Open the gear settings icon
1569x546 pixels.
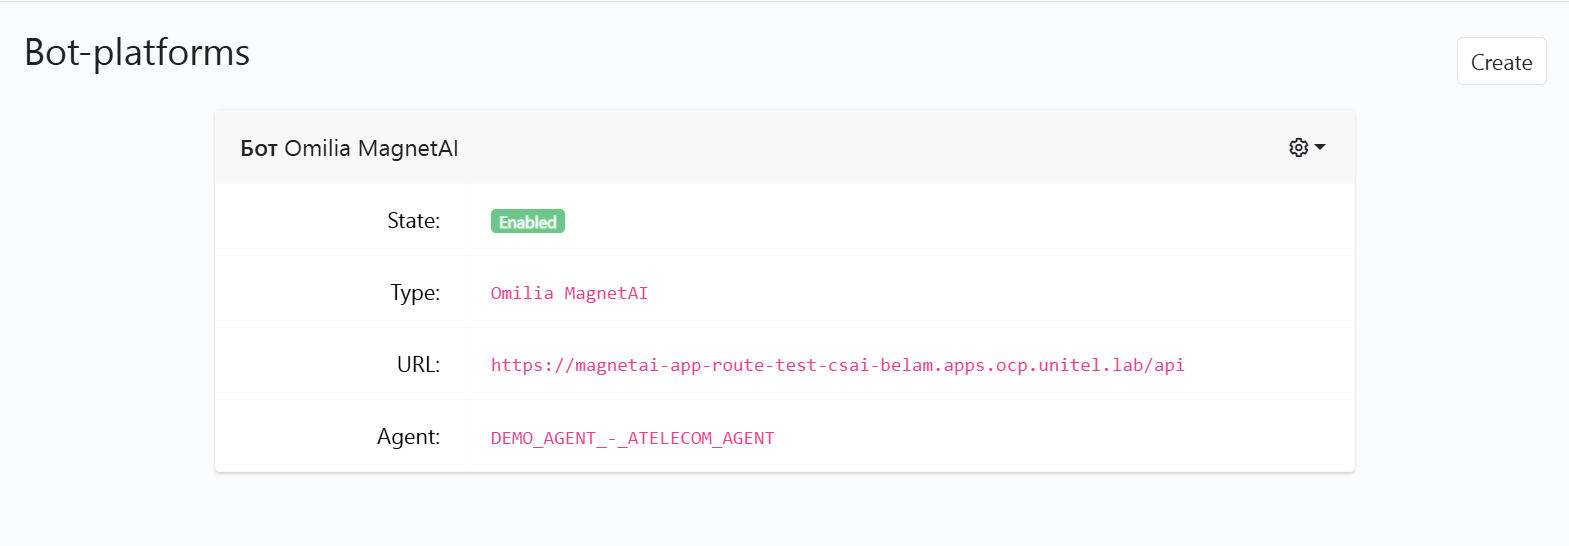pos(1298,148)
